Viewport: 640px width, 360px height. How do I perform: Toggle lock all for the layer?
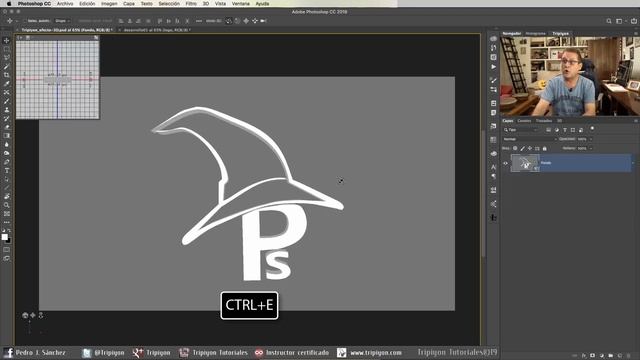coord(544,148)
